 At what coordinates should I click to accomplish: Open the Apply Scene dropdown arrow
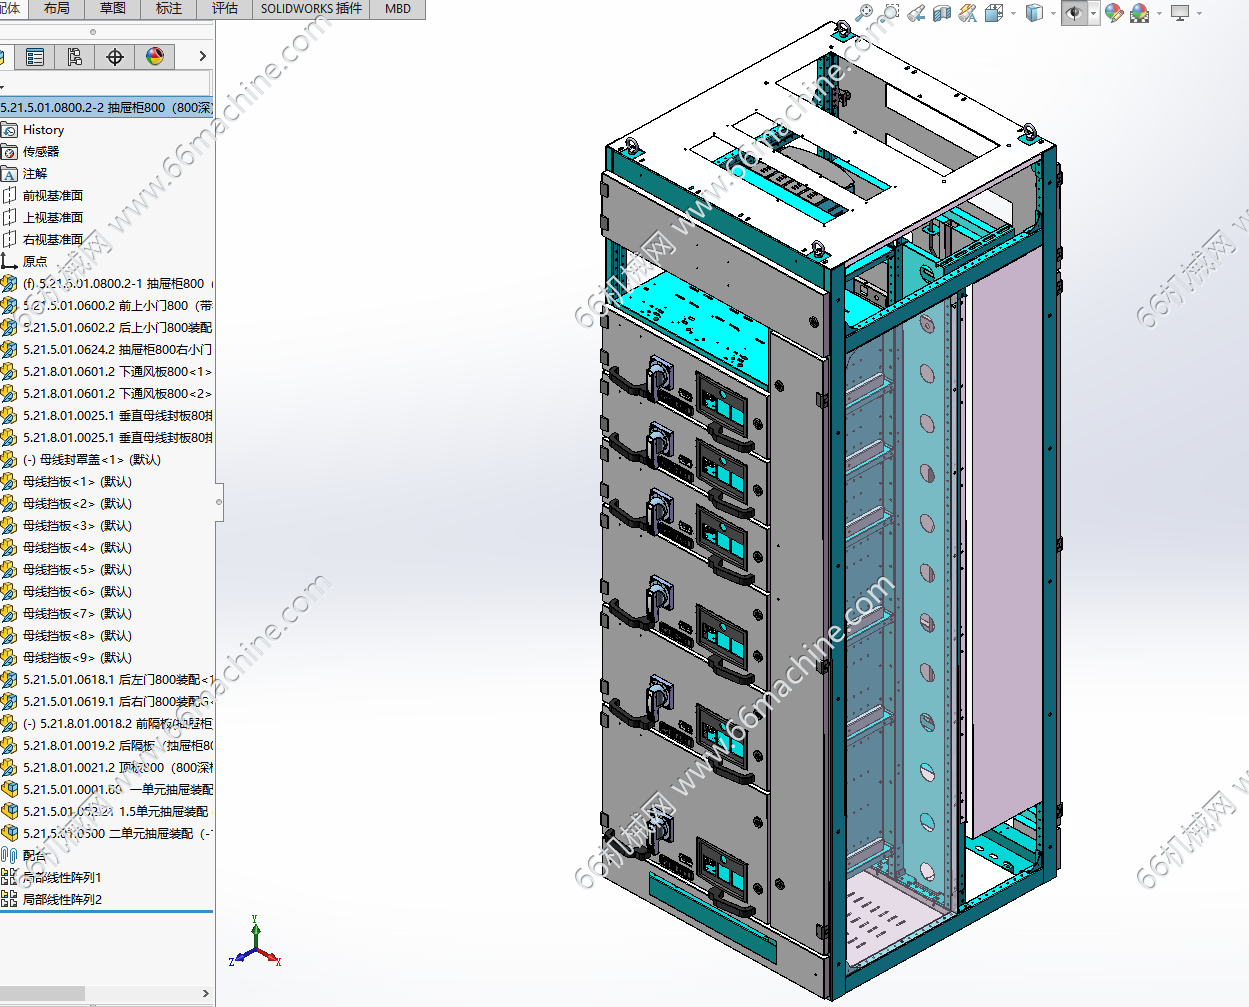1159,13
